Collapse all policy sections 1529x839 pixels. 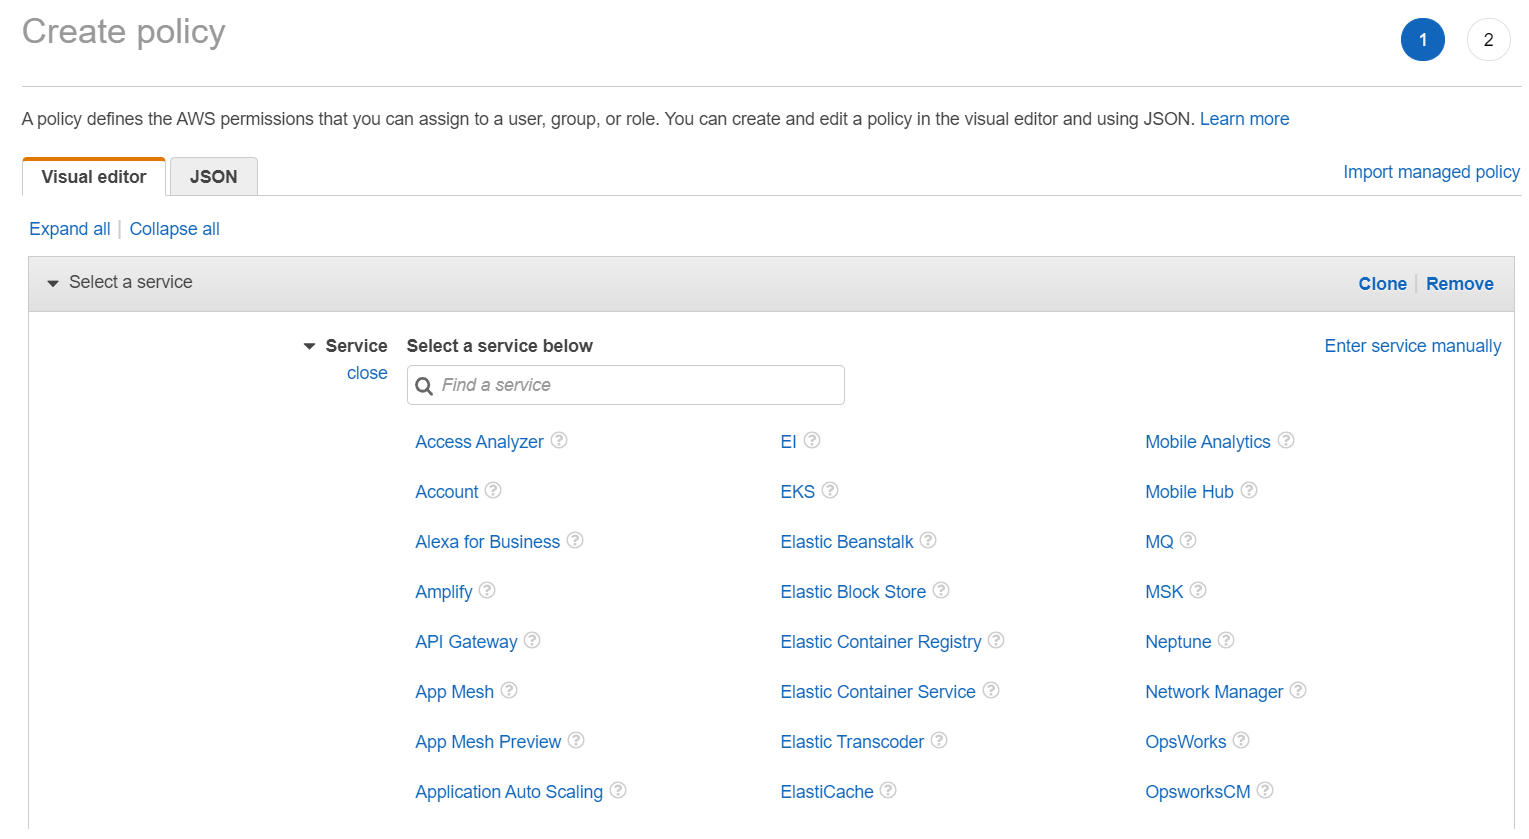(x=174, y=229)
